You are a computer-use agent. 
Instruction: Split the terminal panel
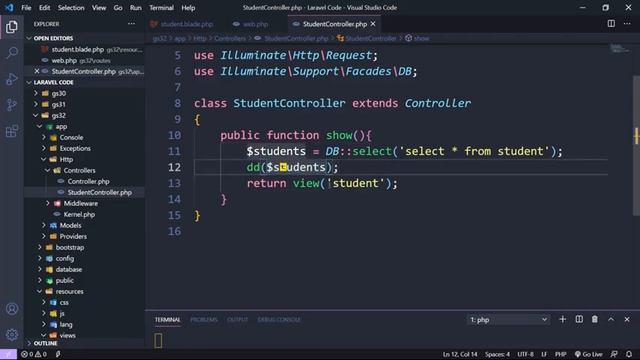point(579,319)
